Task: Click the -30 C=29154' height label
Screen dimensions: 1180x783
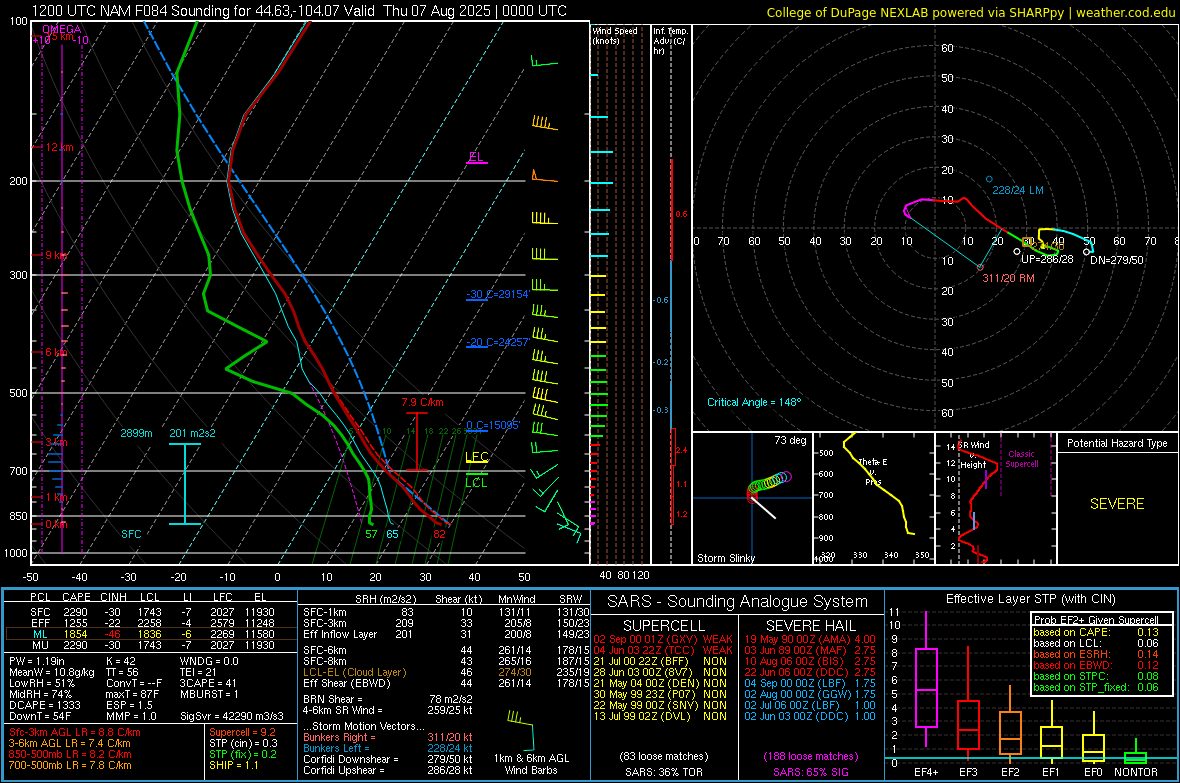Action: [497, 294]
